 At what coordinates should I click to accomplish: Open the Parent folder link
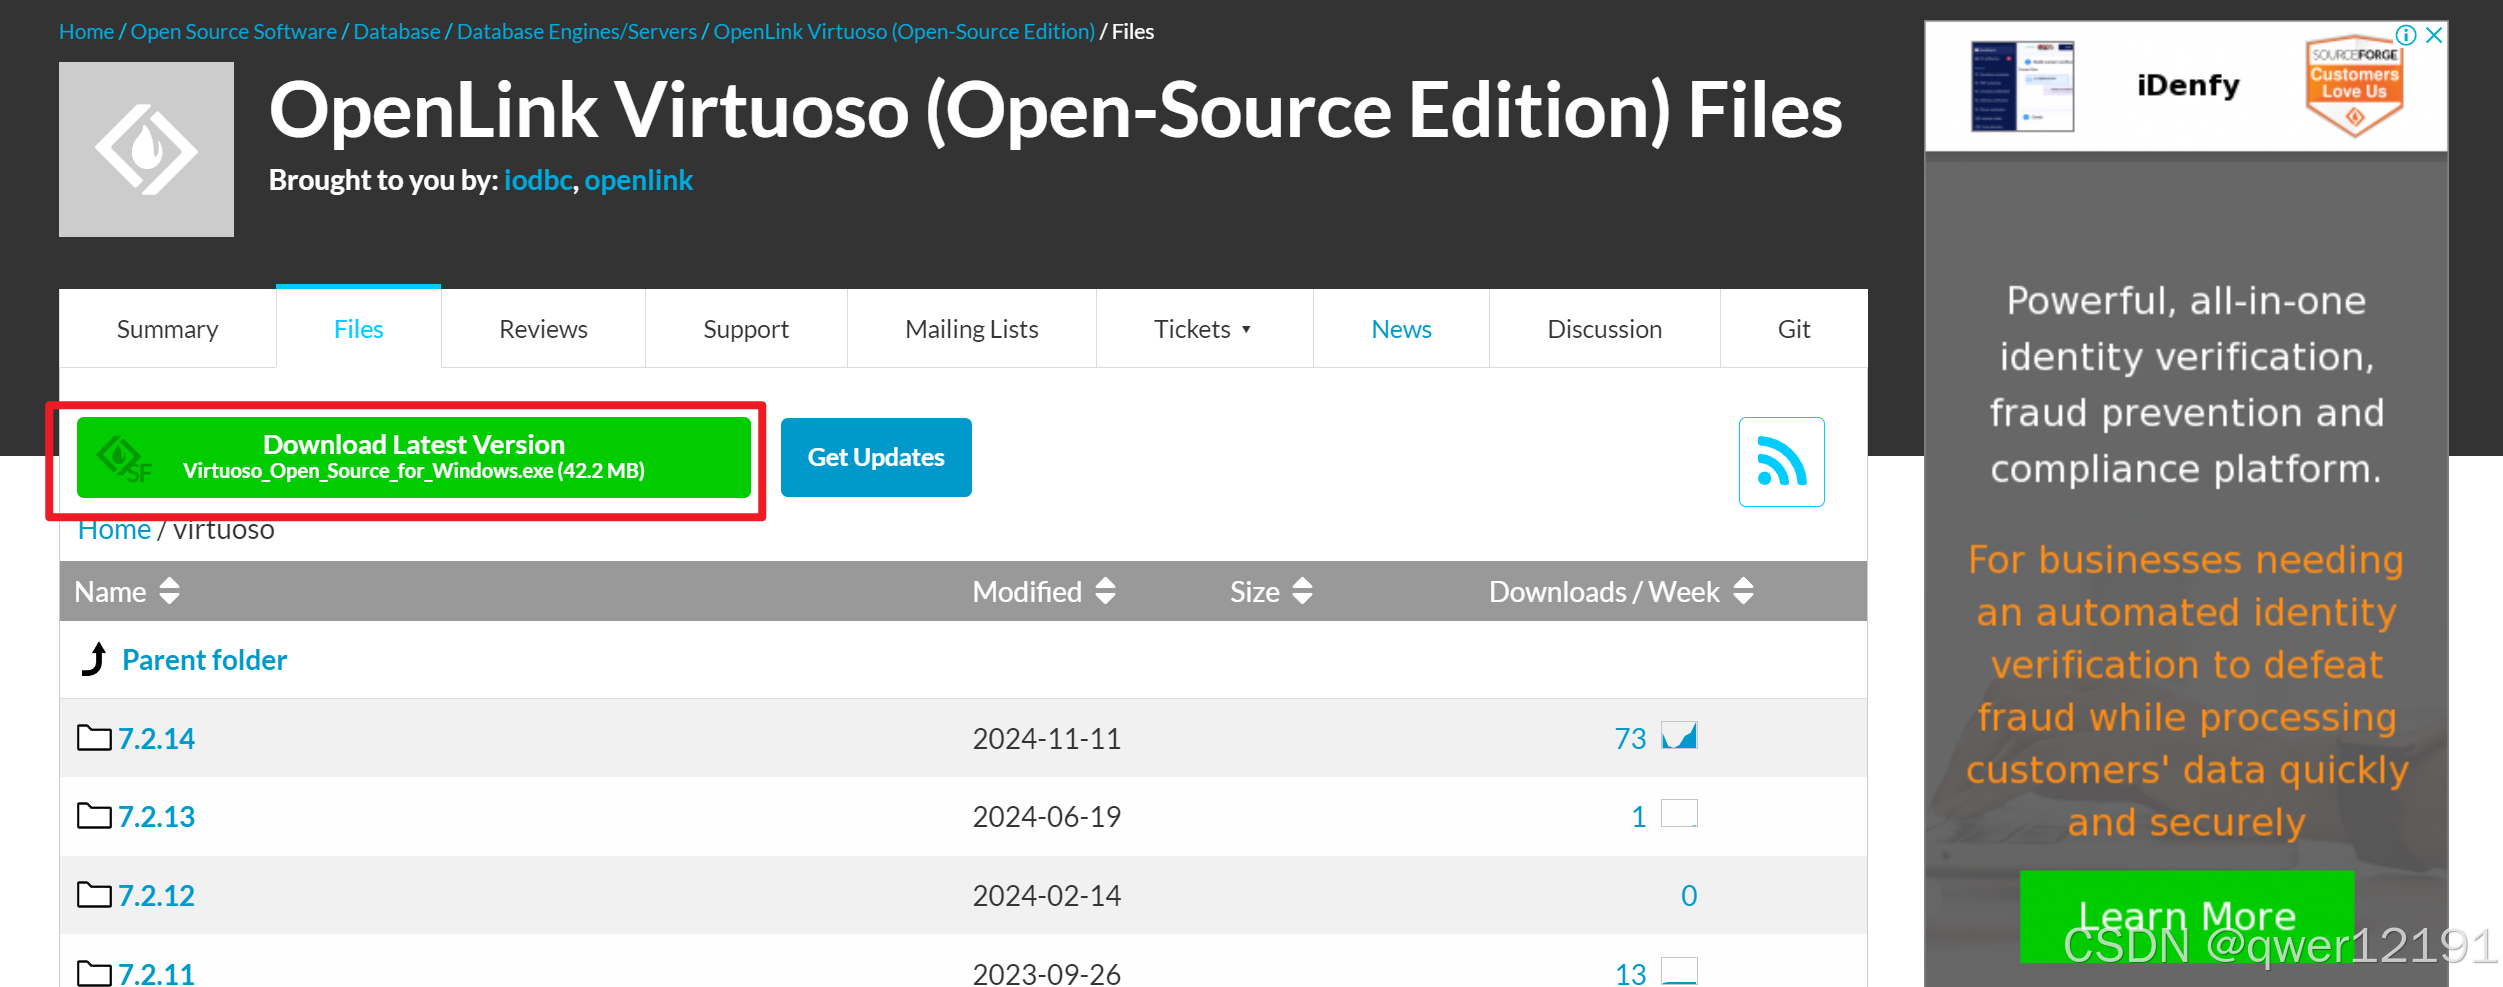point(204,660)
